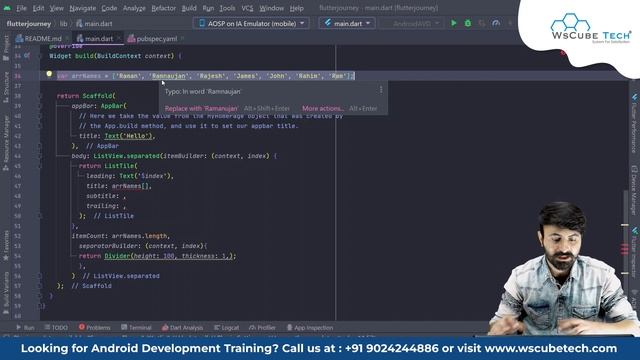Click the yellow lightbulb quick-fix icon
This screenshot has width=640, height=360.
pyautogui.click(x=49, y=74)
